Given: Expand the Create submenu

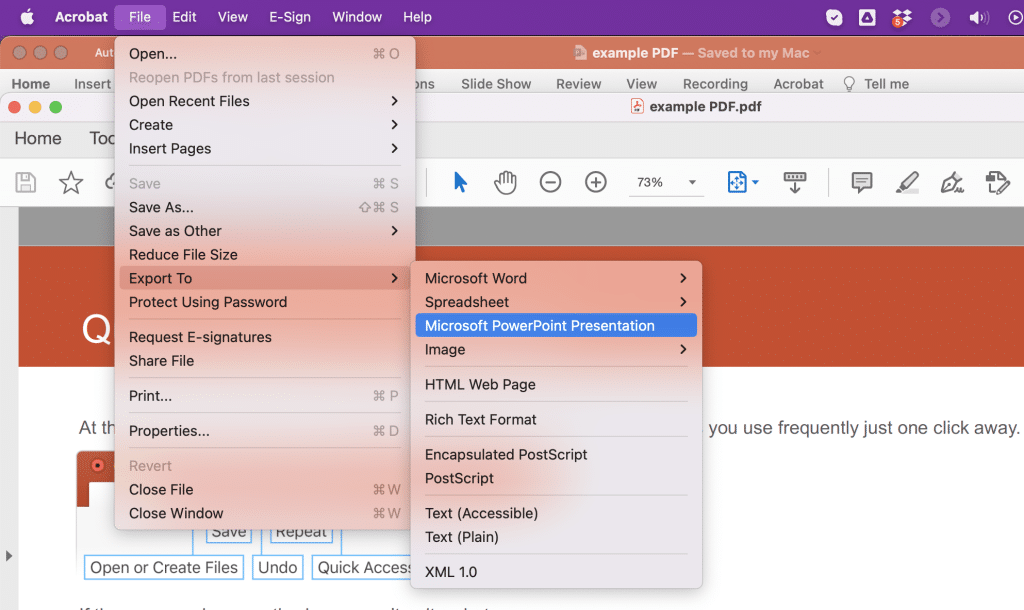Looking at the screenshot, I should click(394, 124).
